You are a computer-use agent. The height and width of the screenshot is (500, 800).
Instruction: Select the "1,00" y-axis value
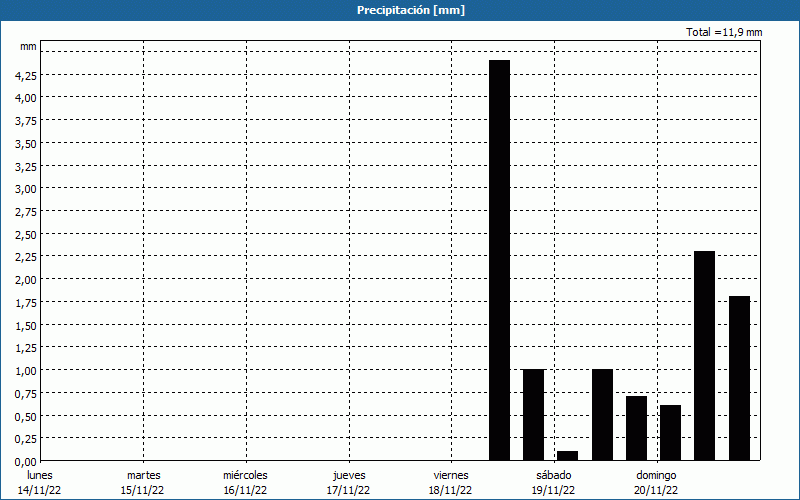pyautogui.click(x=26, y=371)
